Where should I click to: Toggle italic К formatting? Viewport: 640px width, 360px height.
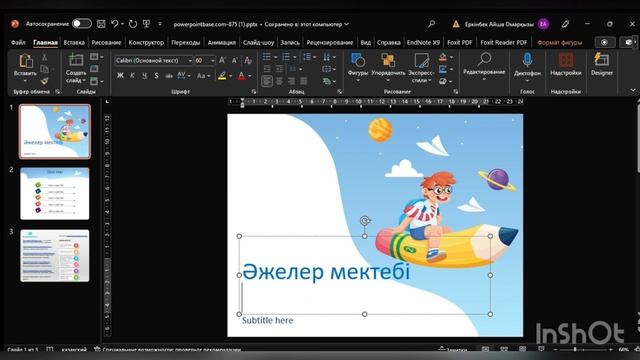[132, 76]
